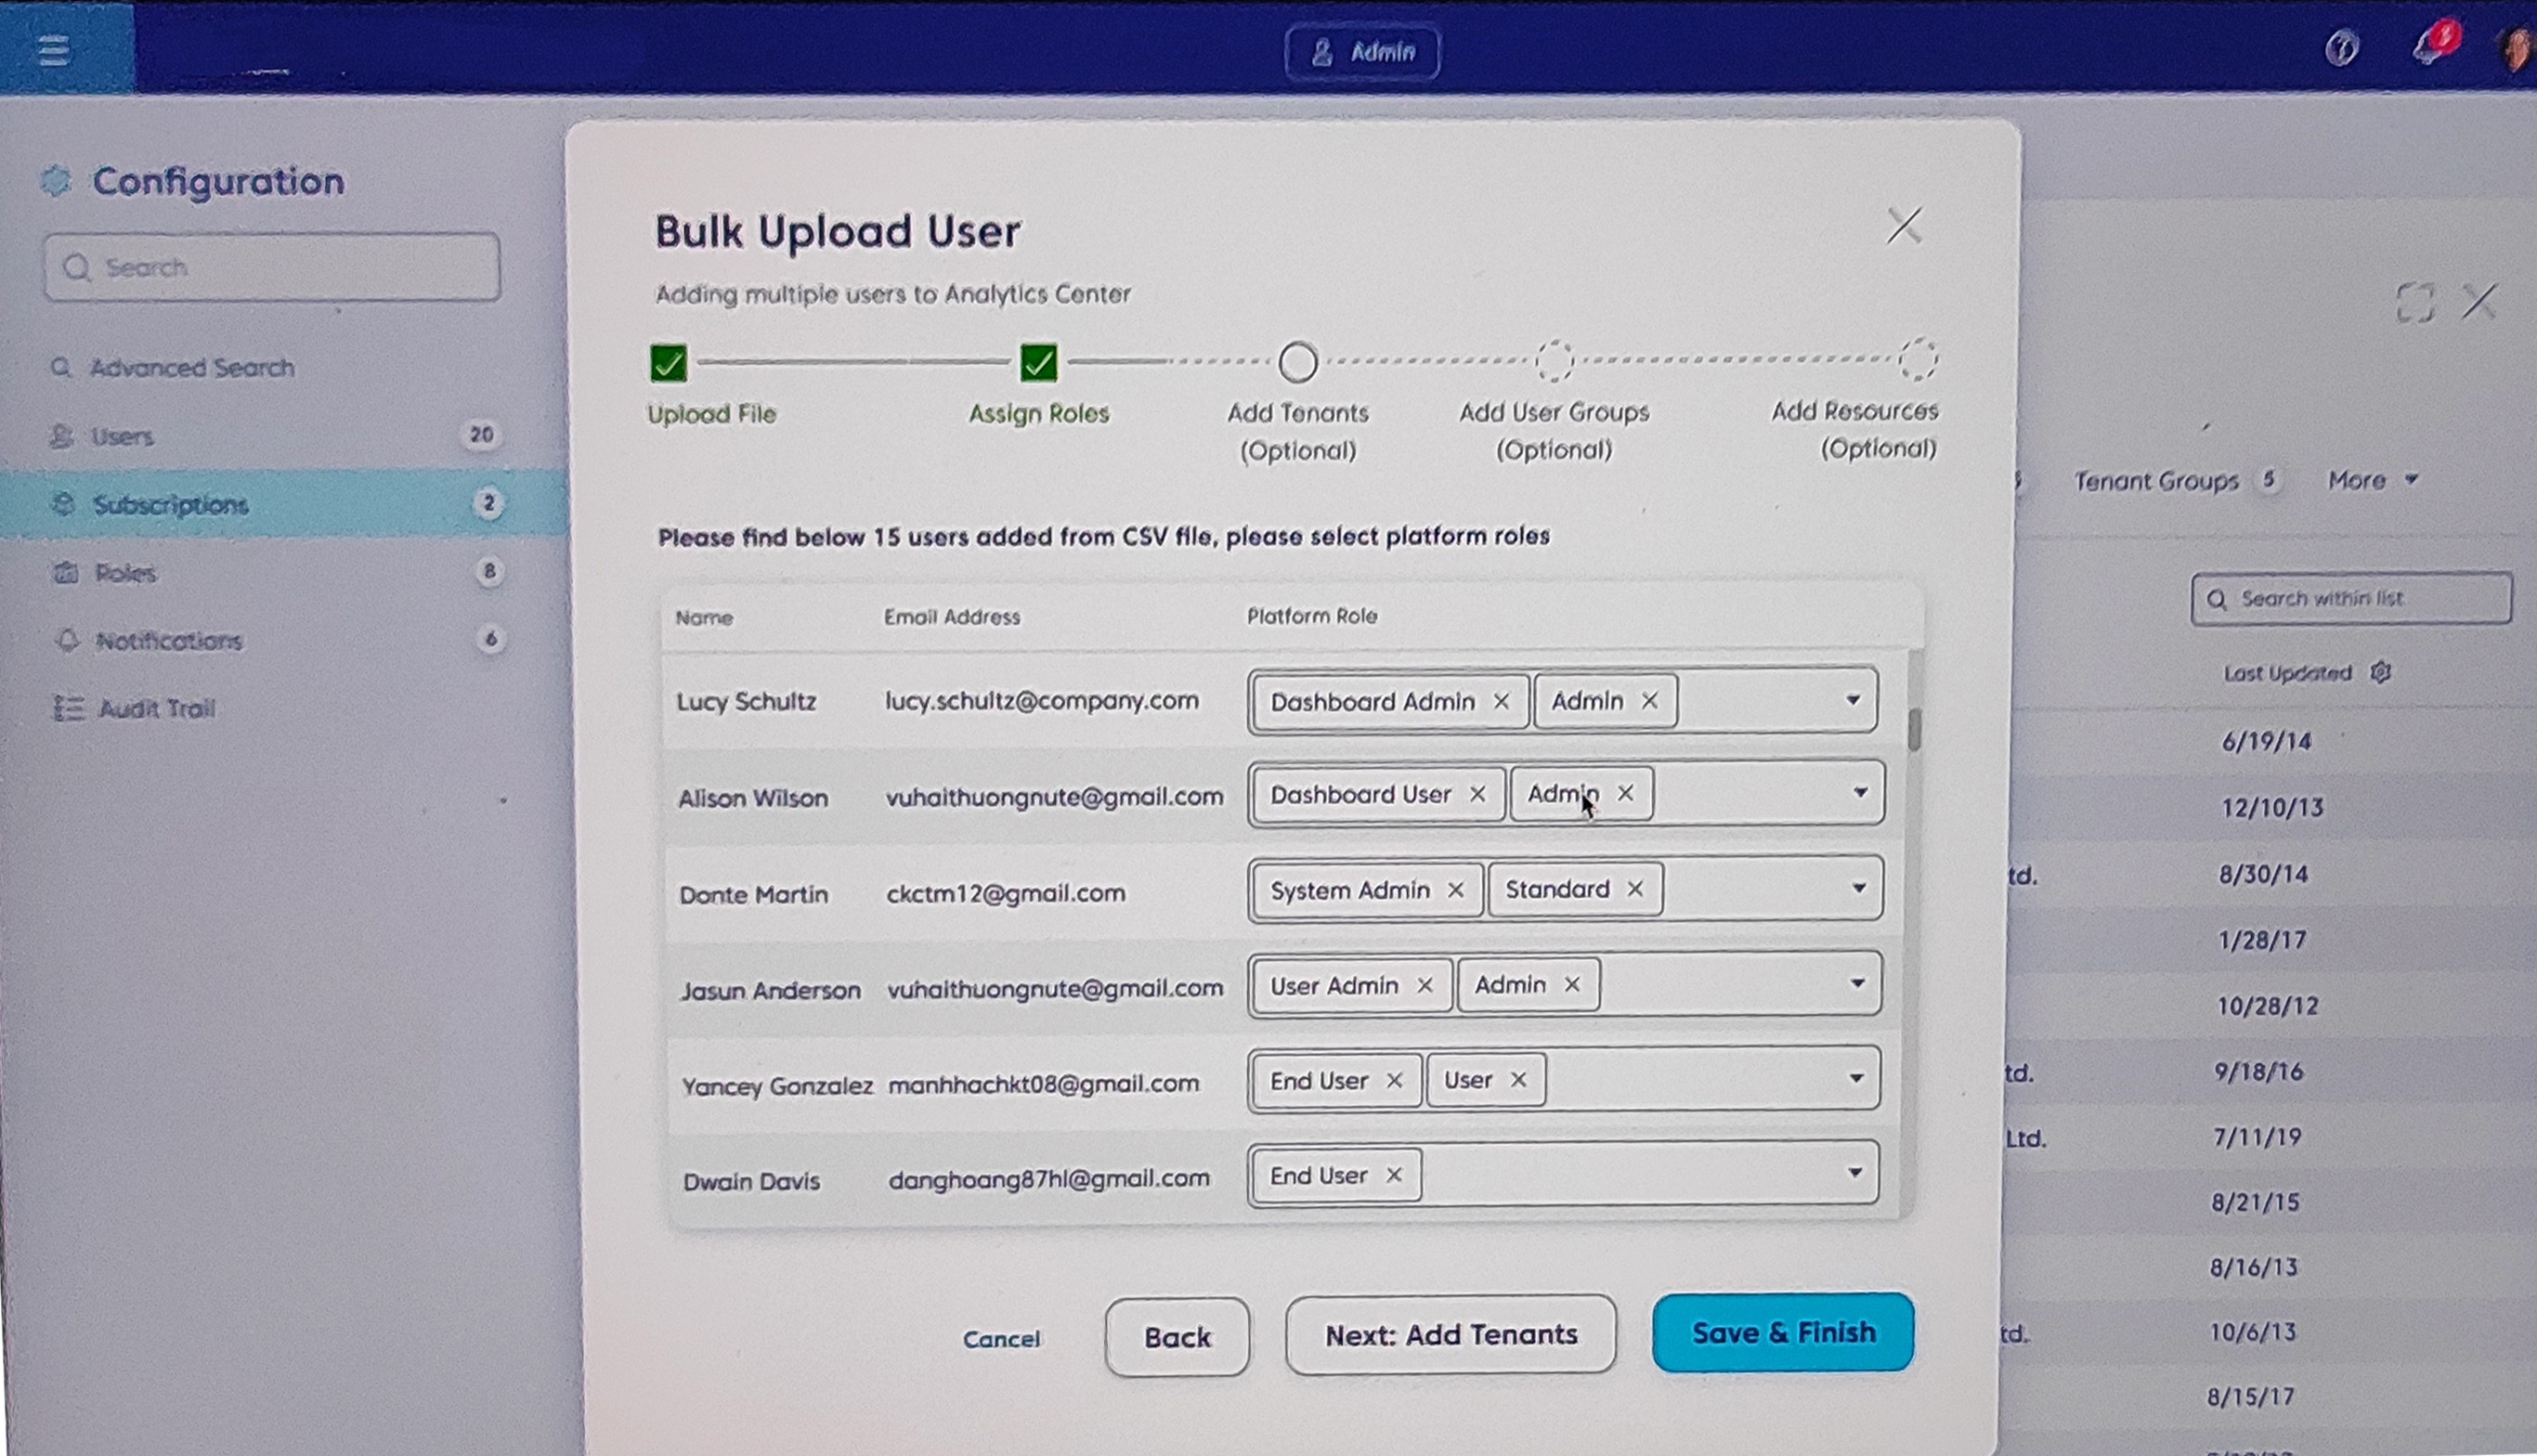Click the Save & Finish button
The image size is (2537, 1456).
coord(1782,1333)
